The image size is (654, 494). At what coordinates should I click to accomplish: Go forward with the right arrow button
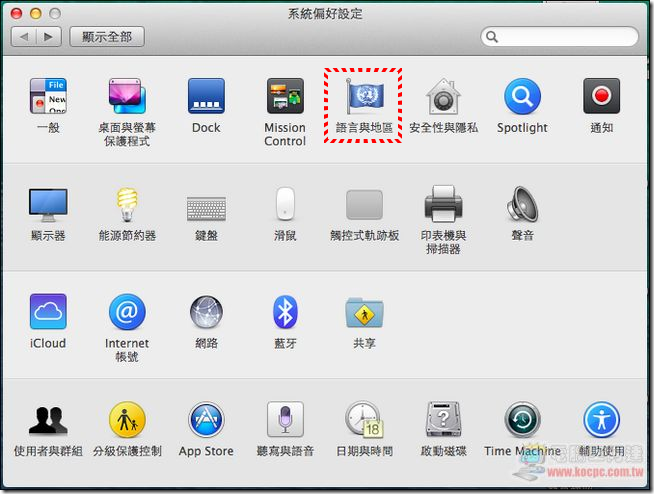point(49,37)
